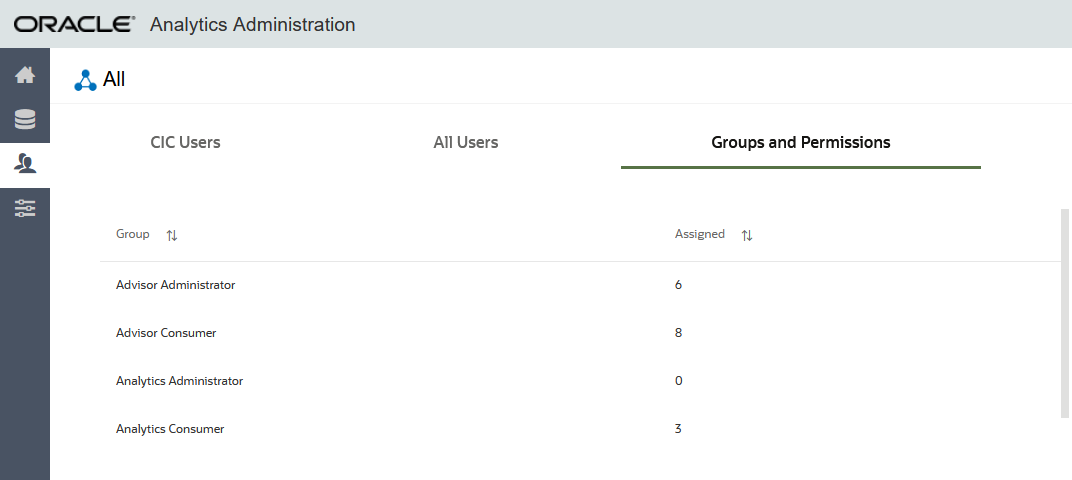The height and width of the screenshot is (480, 1072).
Task: Click assigned count 8 for Advisor Consumer
Action: [678, 333]
